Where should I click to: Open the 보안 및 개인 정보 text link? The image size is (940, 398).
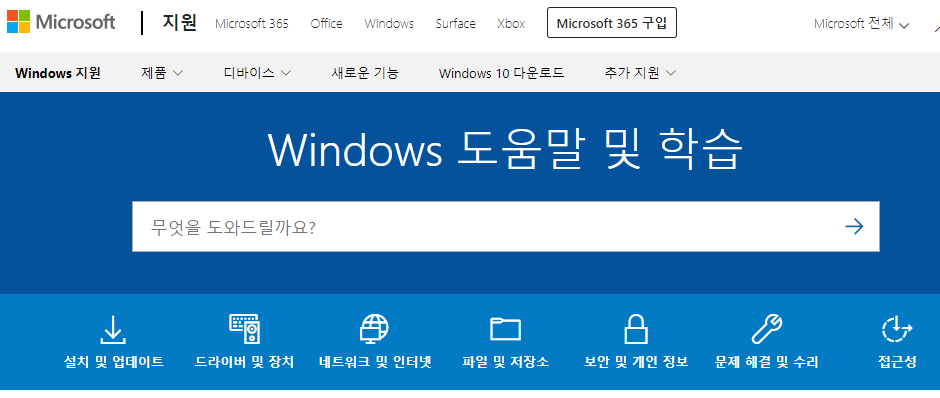[x=636, y=362]
